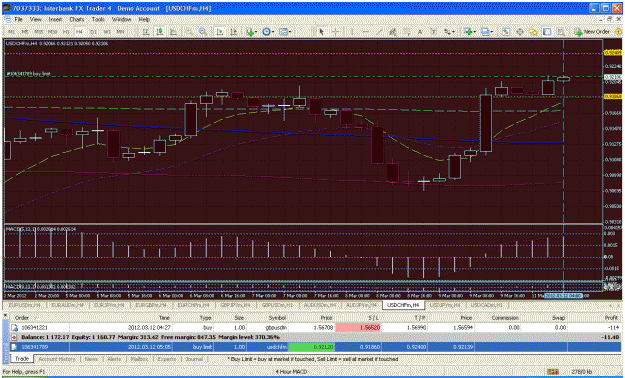The width and height of the screenshot is (625, 378).
Task: Open the EURUSDm,H4 chart tab
Action: click(x=25, y=305)
